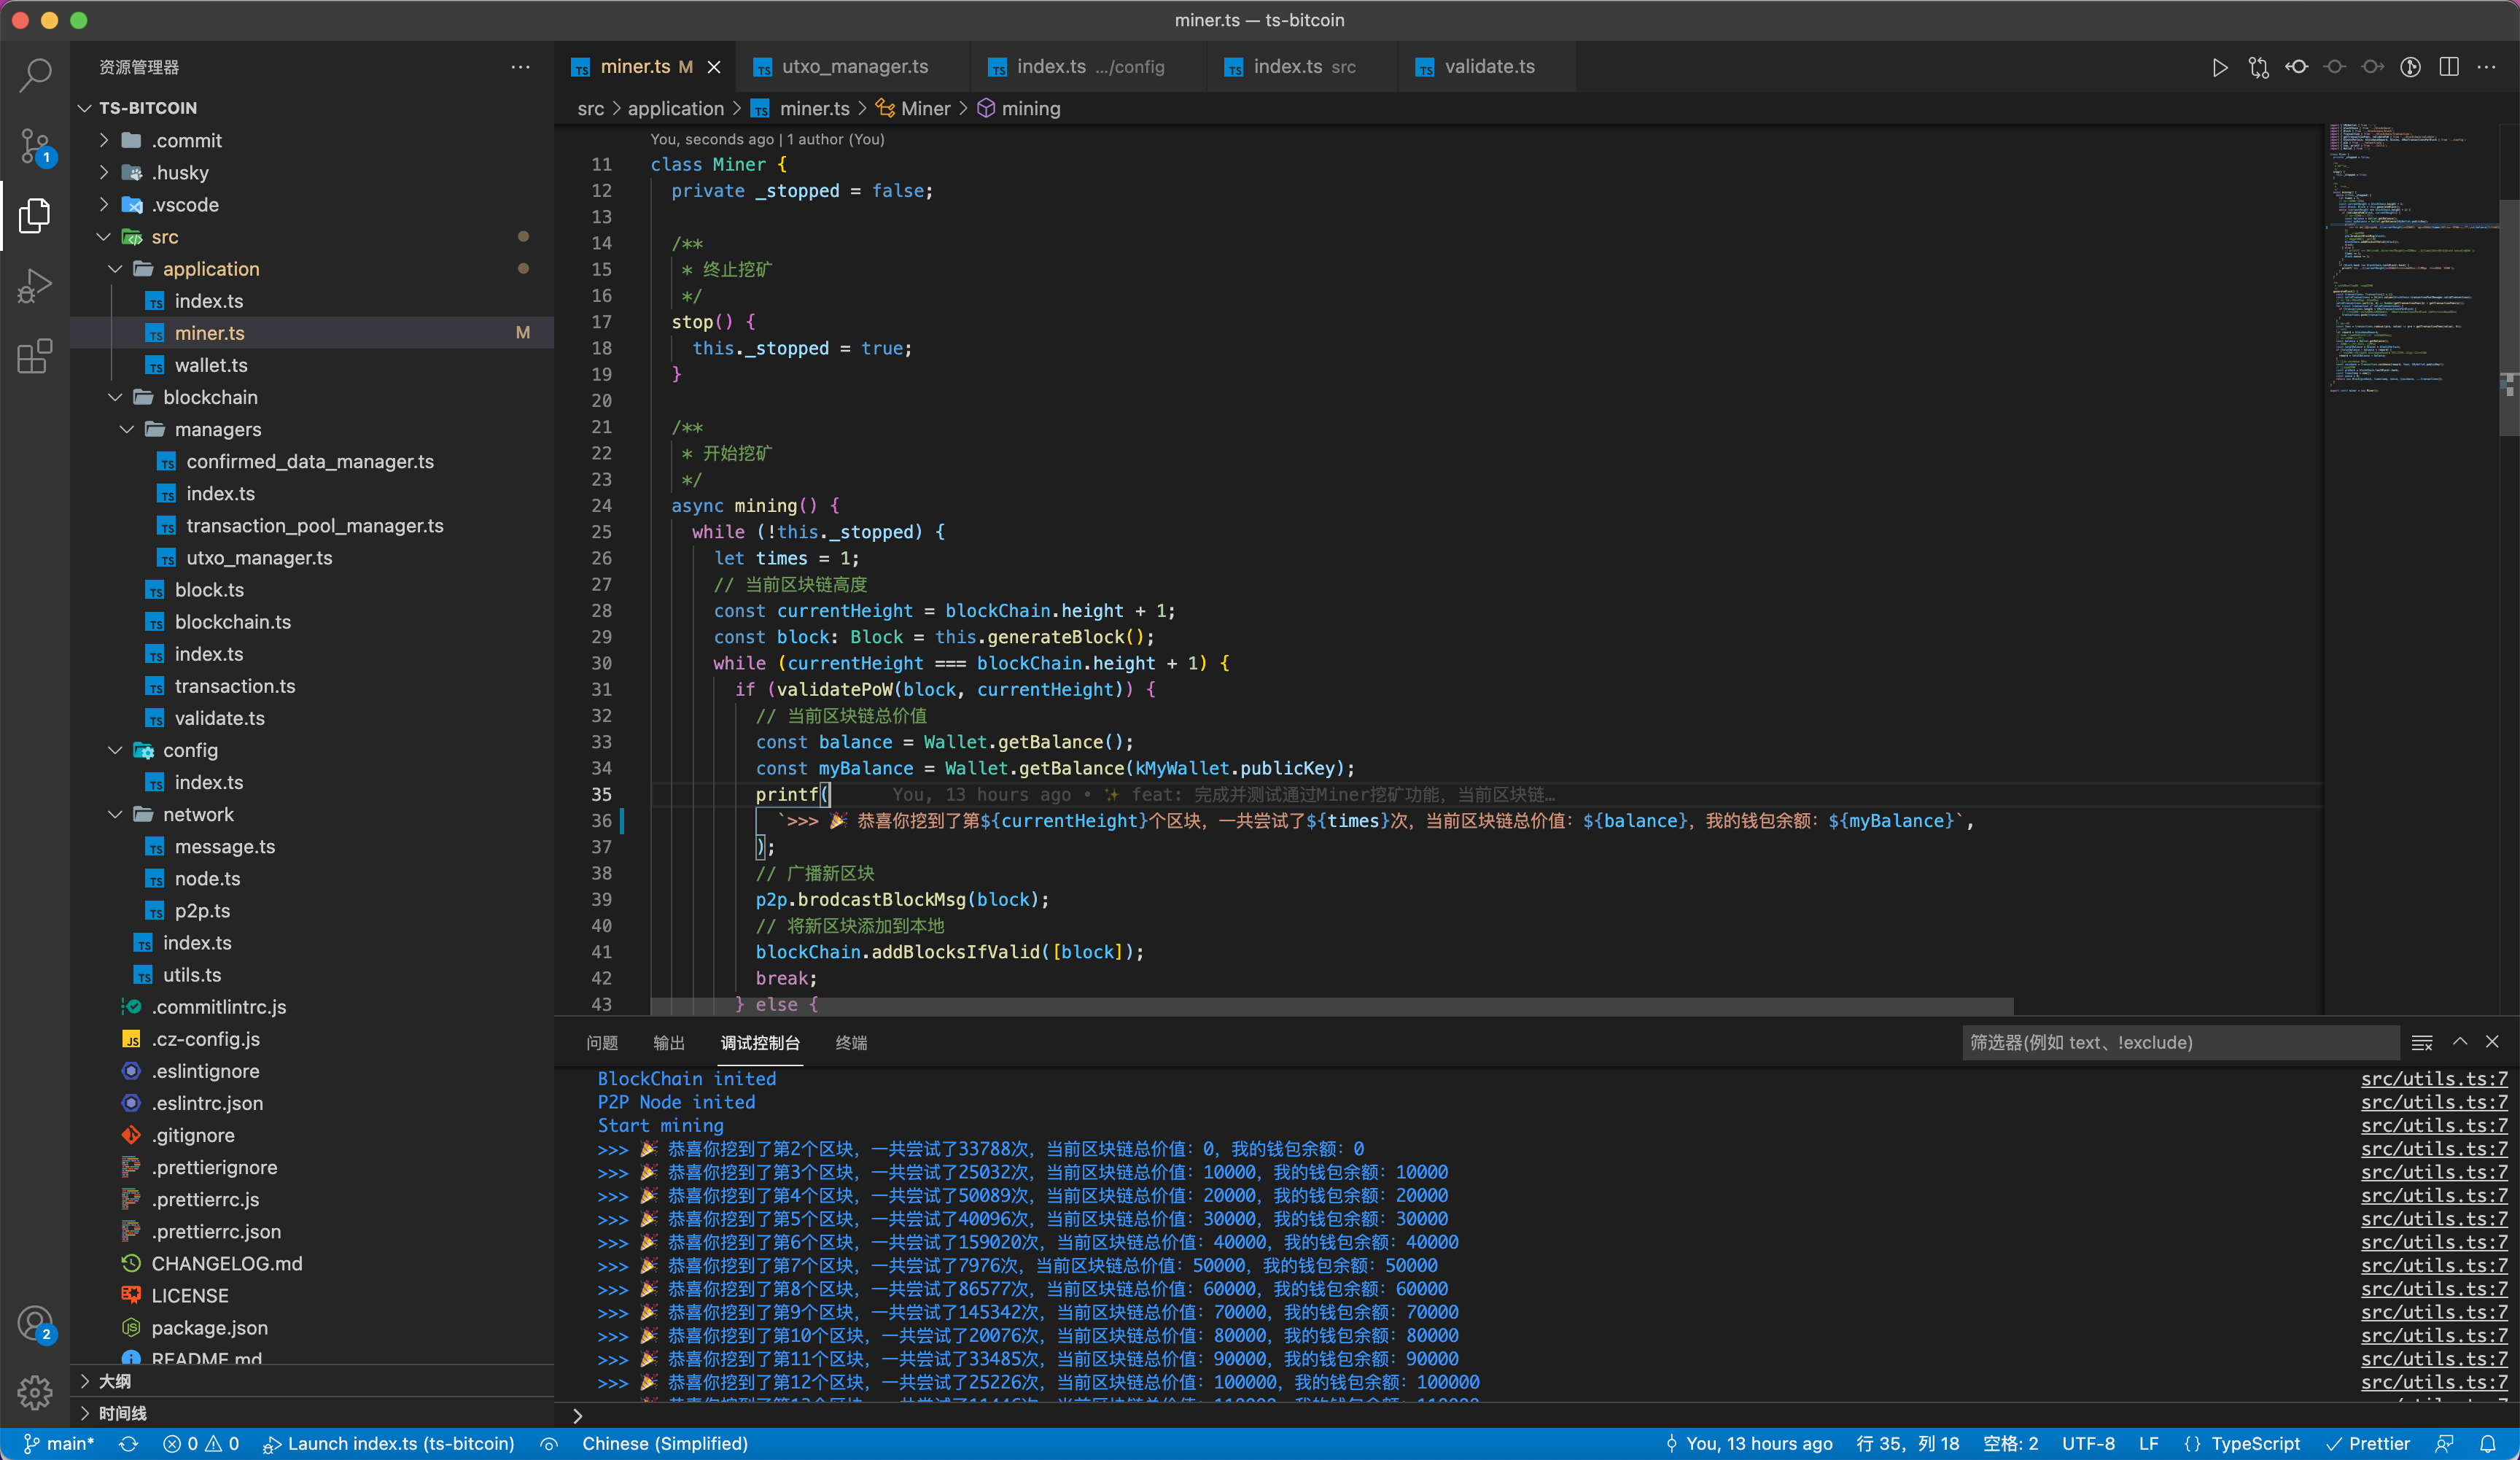Open the Accounts icon in the activity bar
Screen dimensions: 2520x1460
coord(35,1324)
